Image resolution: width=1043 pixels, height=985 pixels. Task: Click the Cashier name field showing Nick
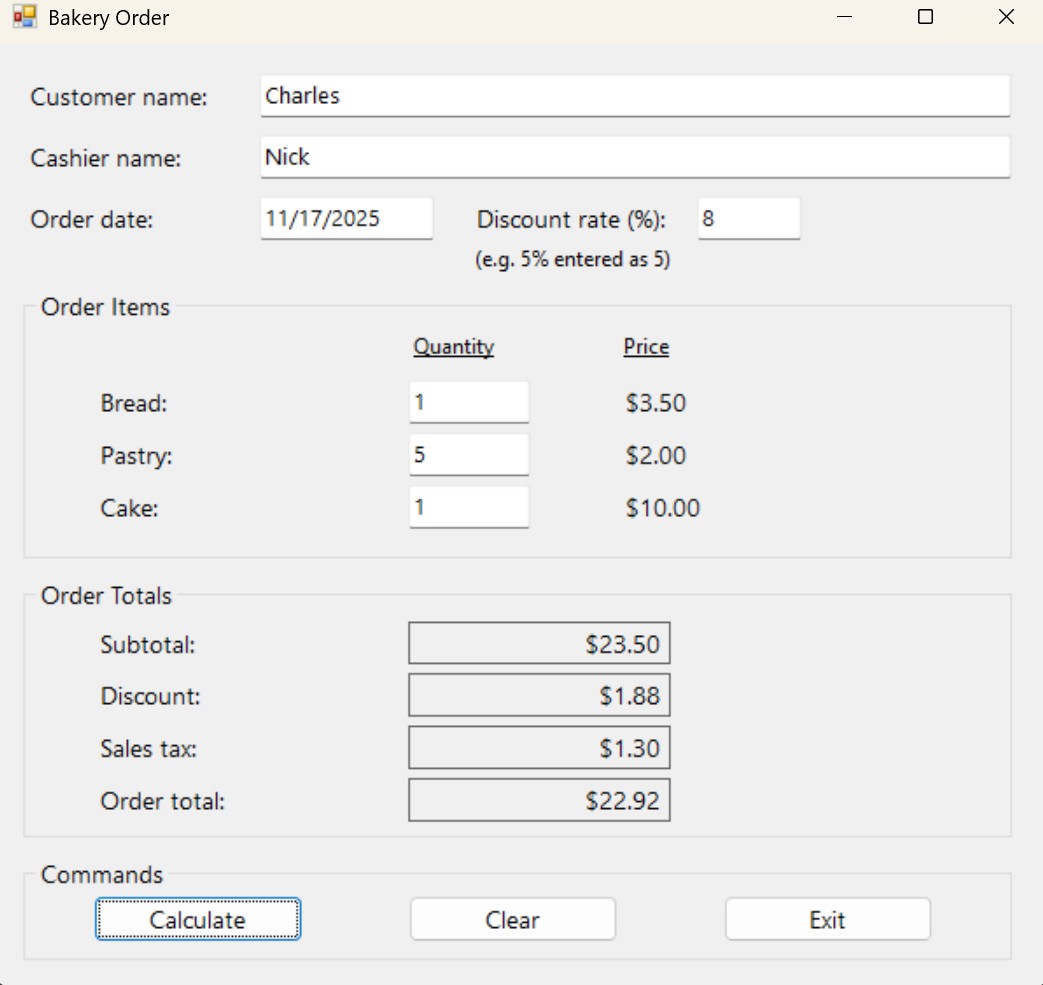pyautogui.click(x=634, y=157)
